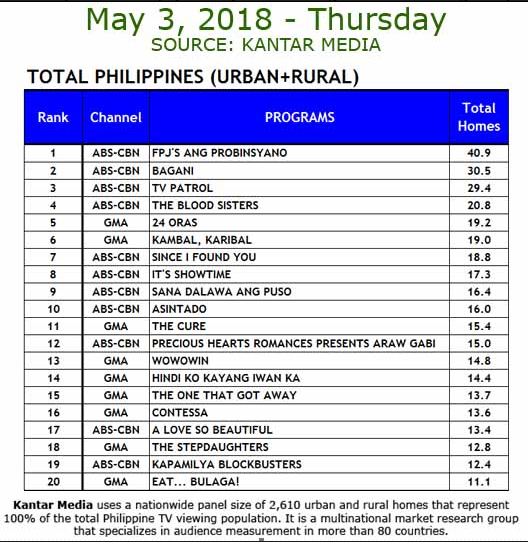Select the KAMBAL, KARIBAL row
The height and width of the screenshot is (542, 528).
pos(266,240)
